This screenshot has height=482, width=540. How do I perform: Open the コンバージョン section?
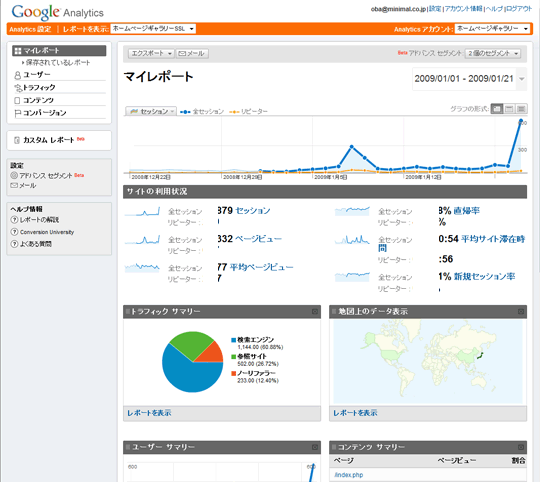pos(44,113)
